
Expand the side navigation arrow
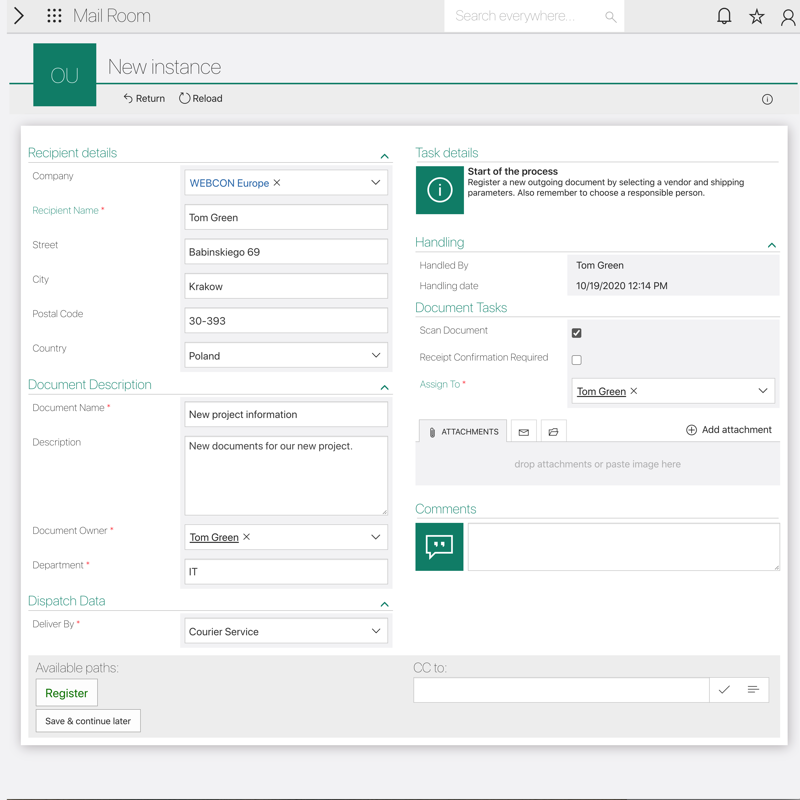(19, 16)
